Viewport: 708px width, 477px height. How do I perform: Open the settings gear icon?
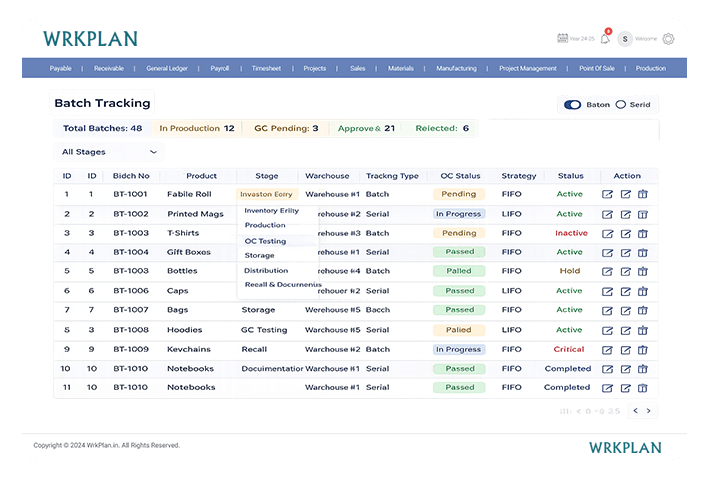tap(668, 39)
